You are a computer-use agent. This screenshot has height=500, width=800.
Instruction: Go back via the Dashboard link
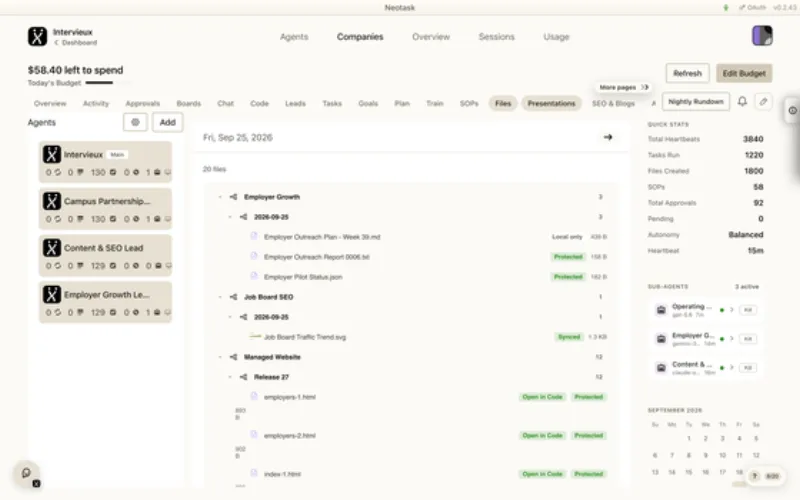coord(76,43)
